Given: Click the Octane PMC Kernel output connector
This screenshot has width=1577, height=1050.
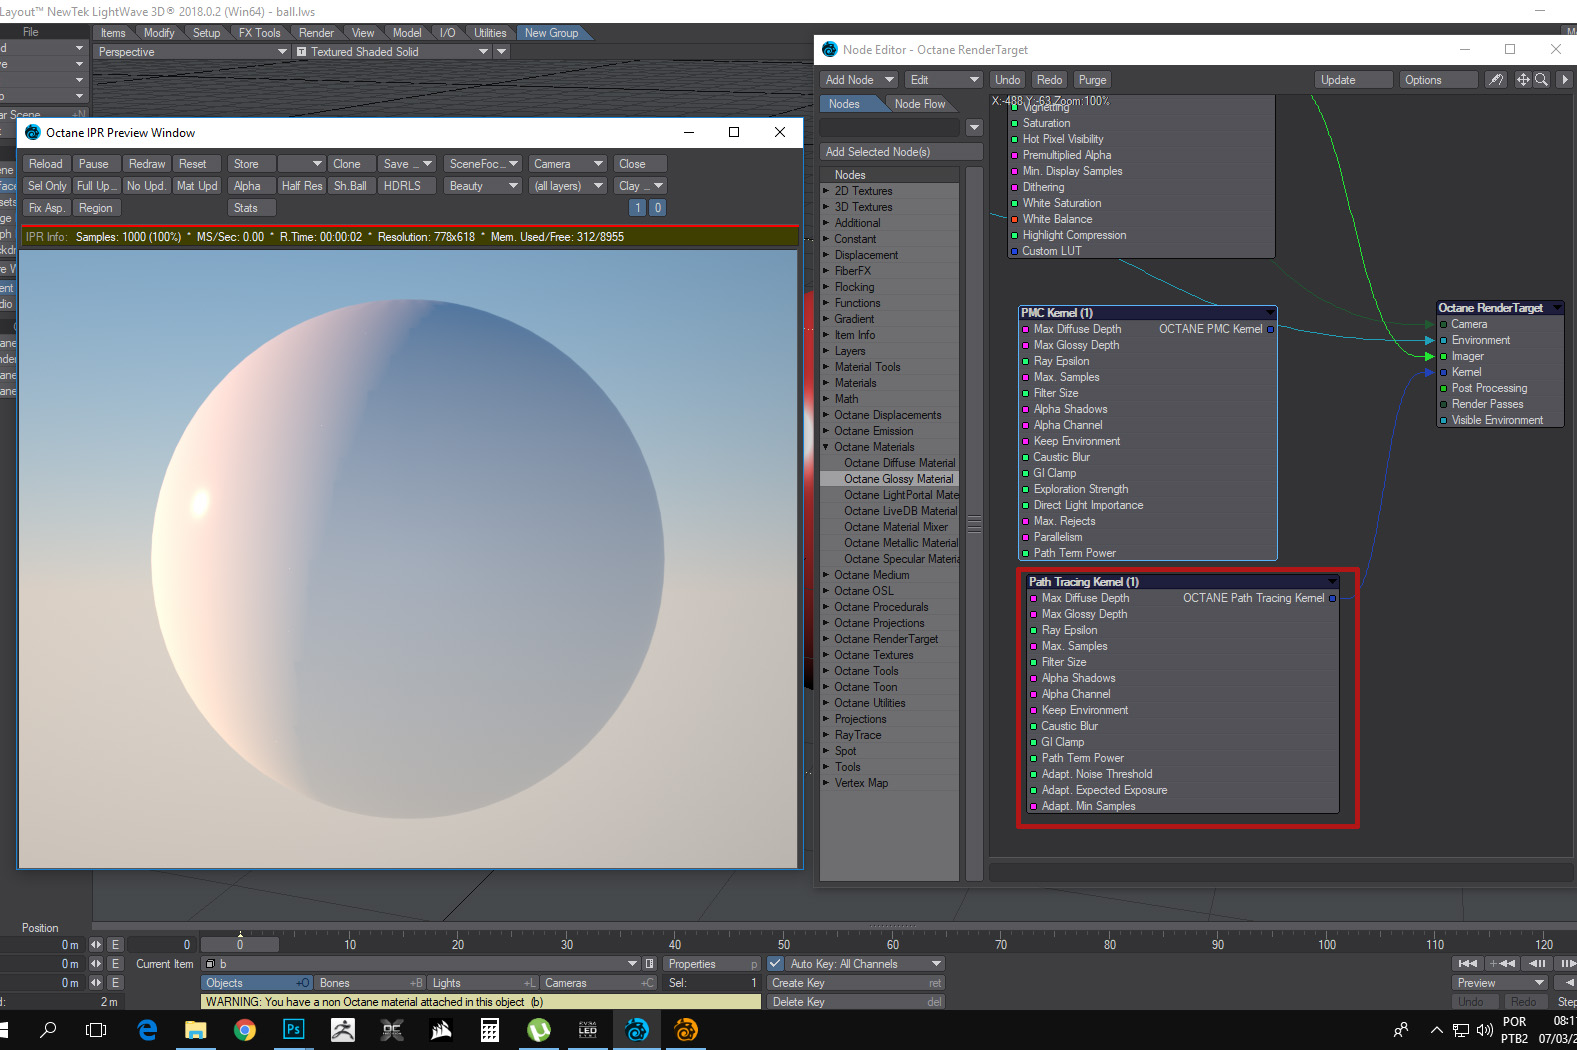Looking at the screenshot, I should click(1271, 329).
